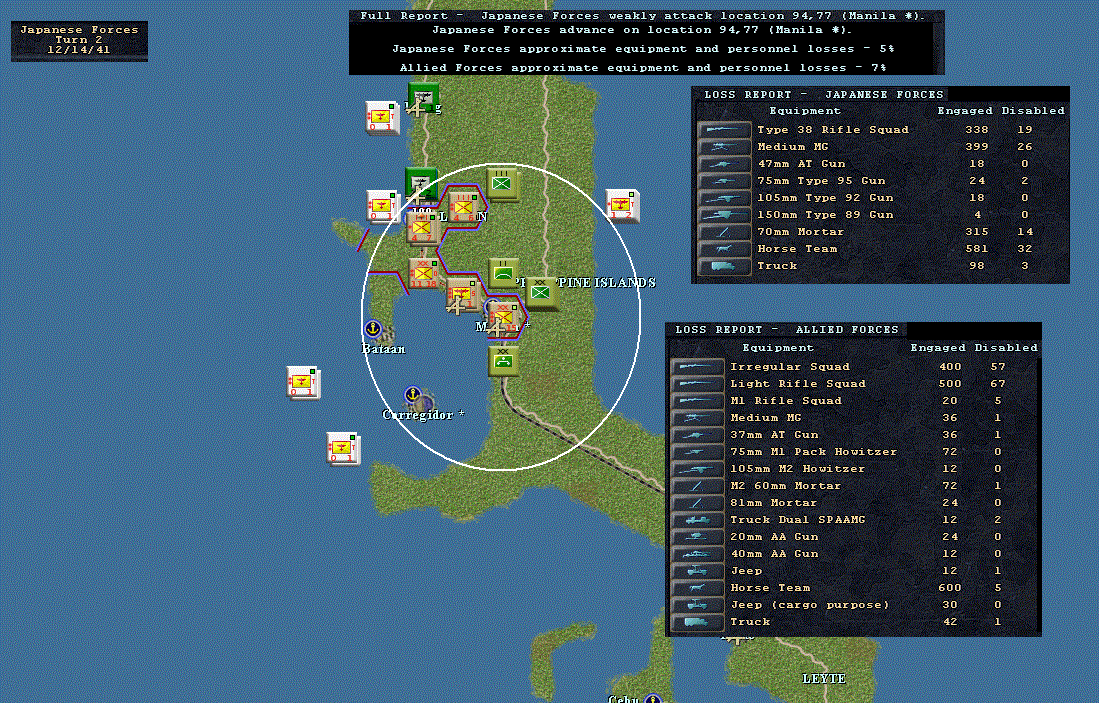Image resolution: width=1099 pixels, height=703 pixels.
Task: Select the Japanese division counter marked 11 18
Action: (423, 273)
